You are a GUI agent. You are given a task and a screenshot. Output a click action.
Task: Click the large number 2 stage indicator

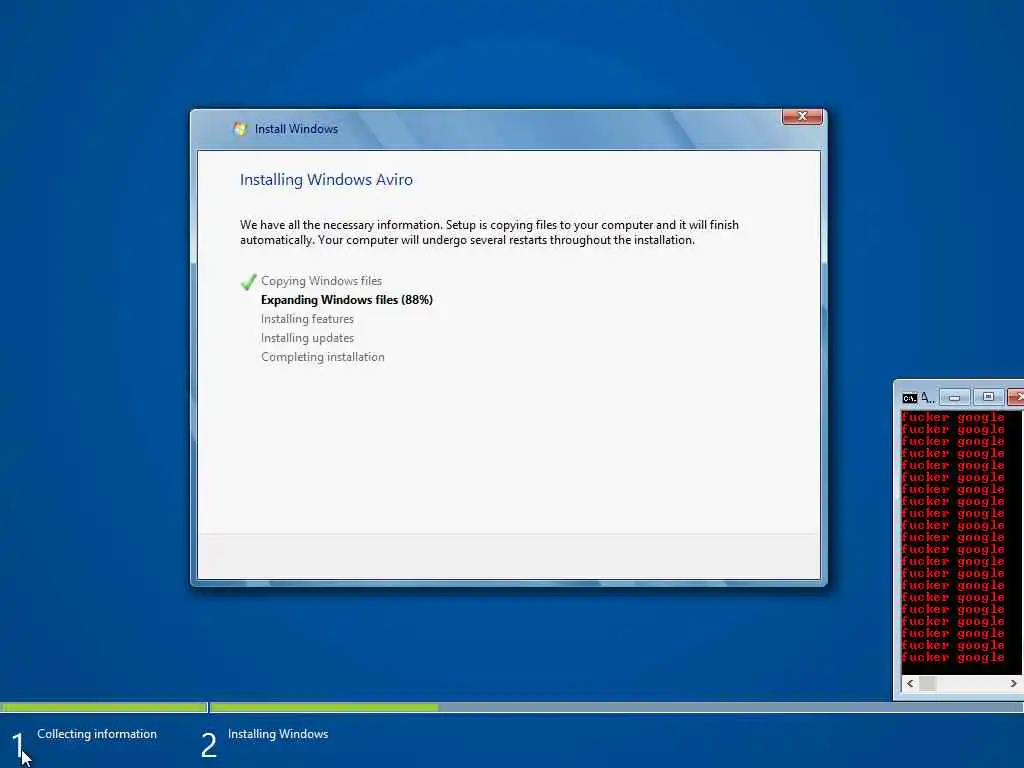click(x=208, y=745)
